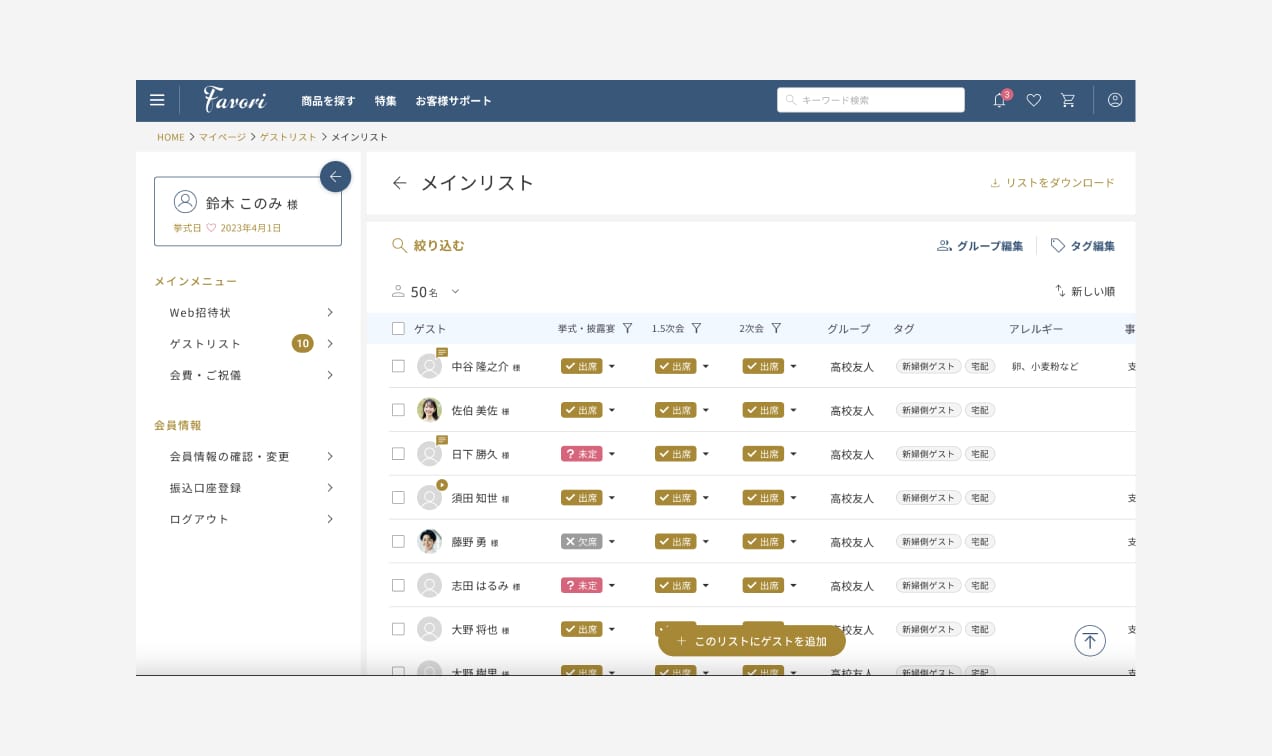Click the back arrow beside メインリスト
This screenshot has width=1272, height=756.
click(400, 183)
